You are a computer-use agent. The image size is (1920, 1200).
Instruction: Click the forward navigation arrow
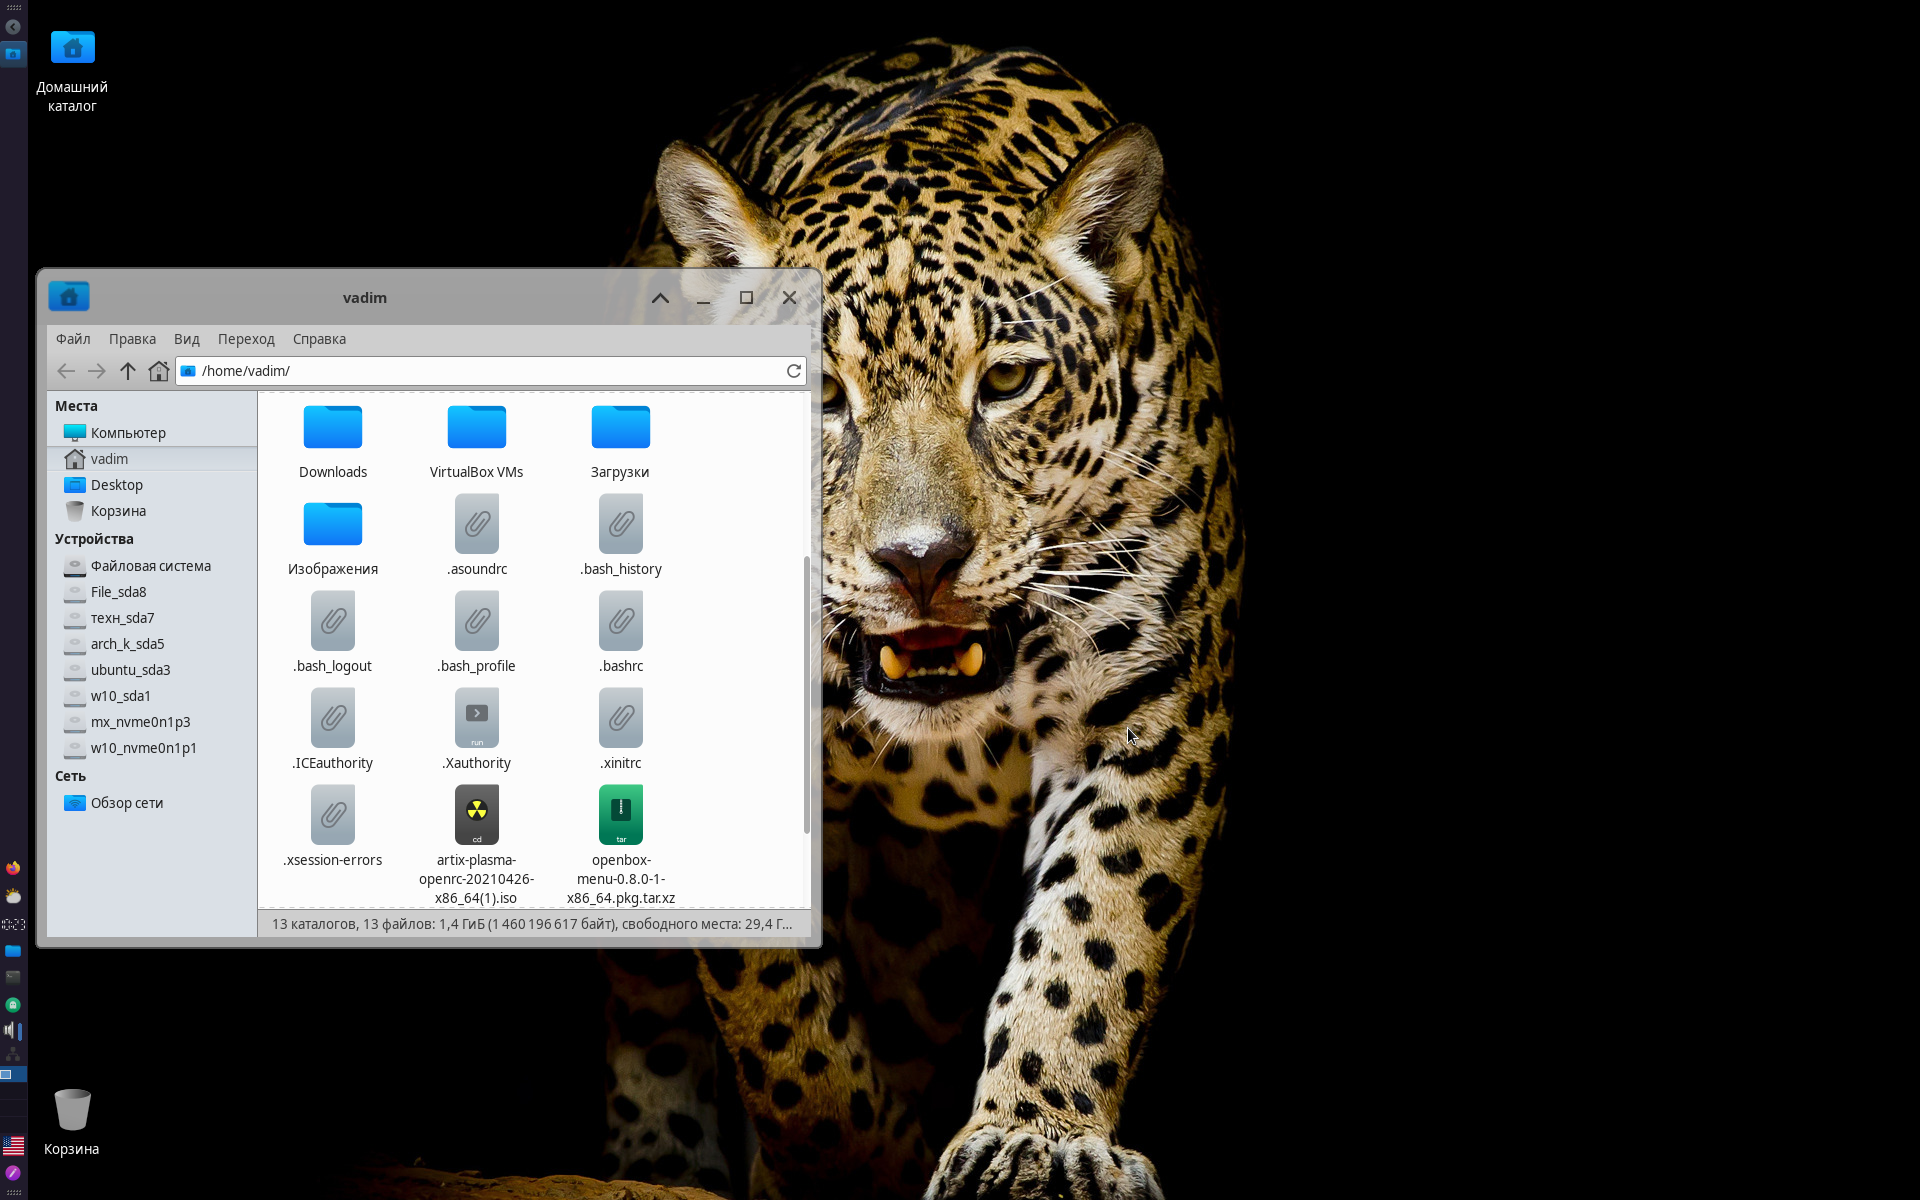click(96, 371)
